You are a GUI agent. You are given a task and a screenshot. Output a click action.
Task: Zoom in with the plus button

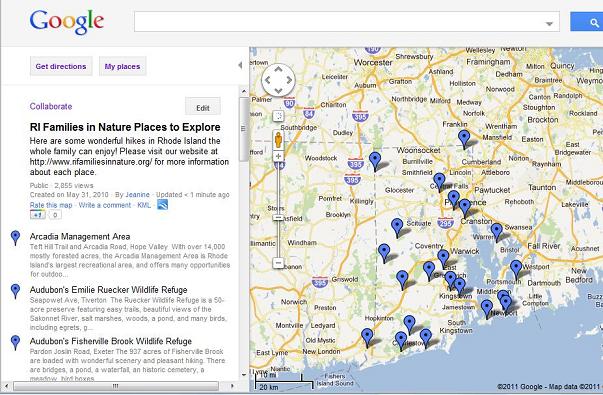pos(278,156)
